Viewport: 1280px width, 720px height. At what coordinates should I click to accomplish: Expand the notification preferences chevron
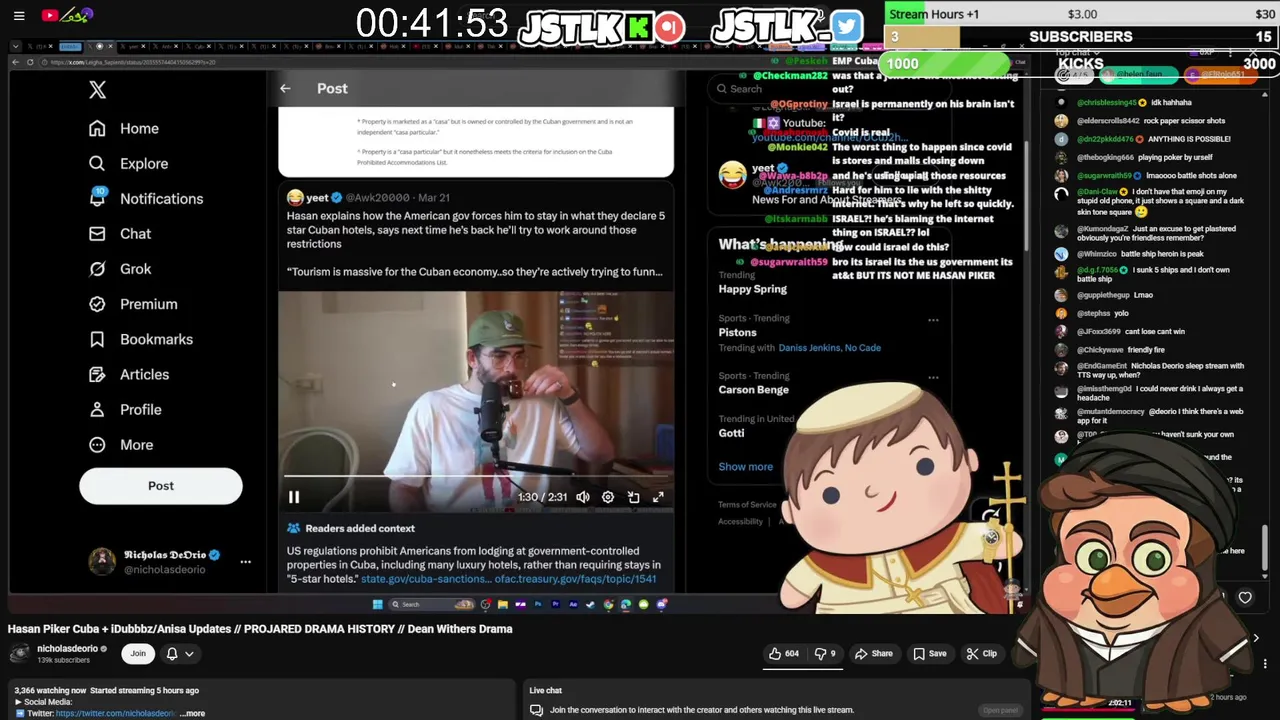click(189, 654)
